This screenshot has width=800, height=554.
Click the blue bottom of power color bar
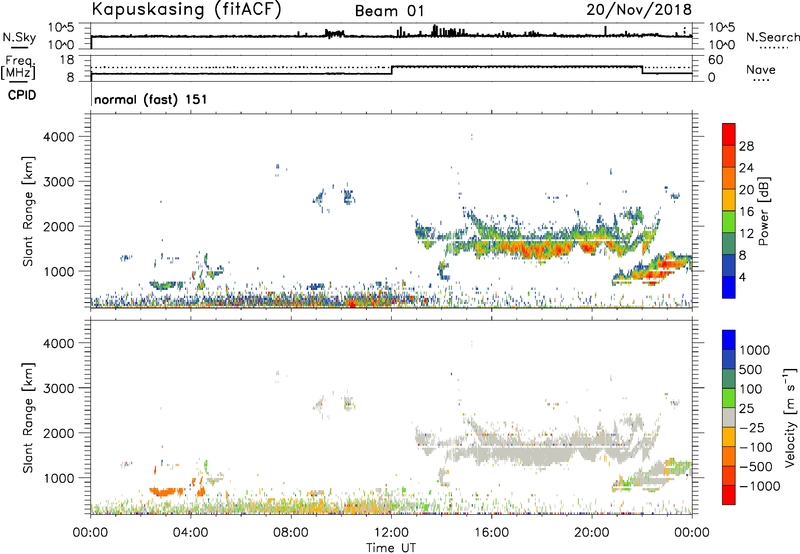(x=729, y=287)
